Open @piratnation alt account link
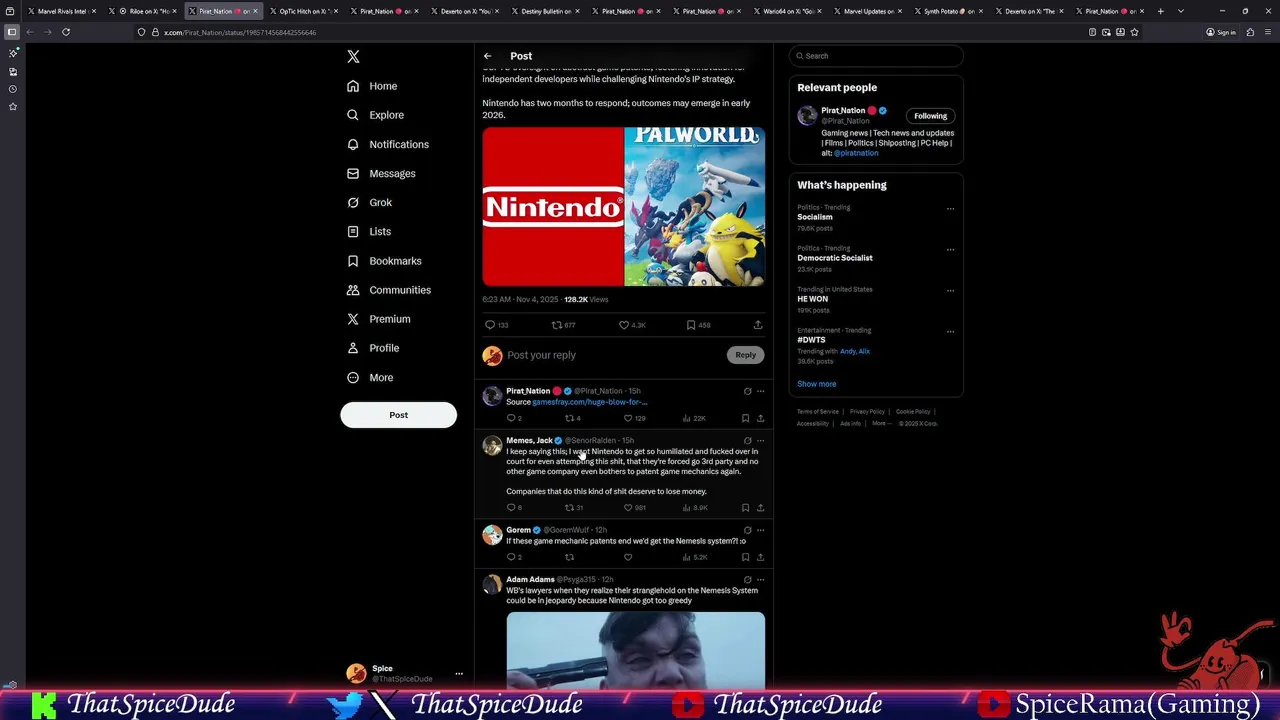Image resolution: width=1280 pixels, height=720 pixels. point(856,153)
